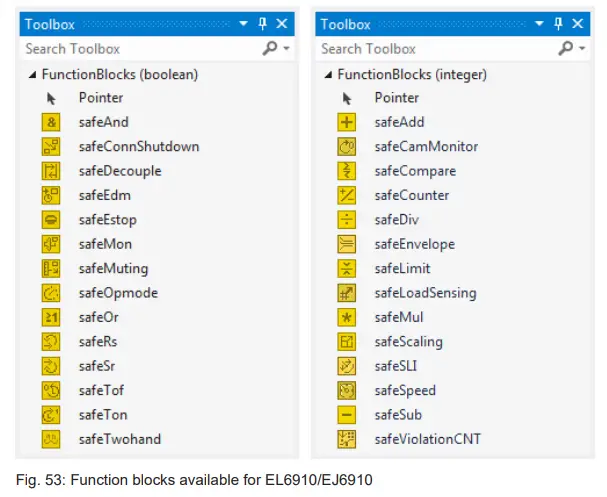The height and width of the screenshot is (497, 607).
Task: Pick the safeConnShutdown block icon
Action: [x=51, y=147]
